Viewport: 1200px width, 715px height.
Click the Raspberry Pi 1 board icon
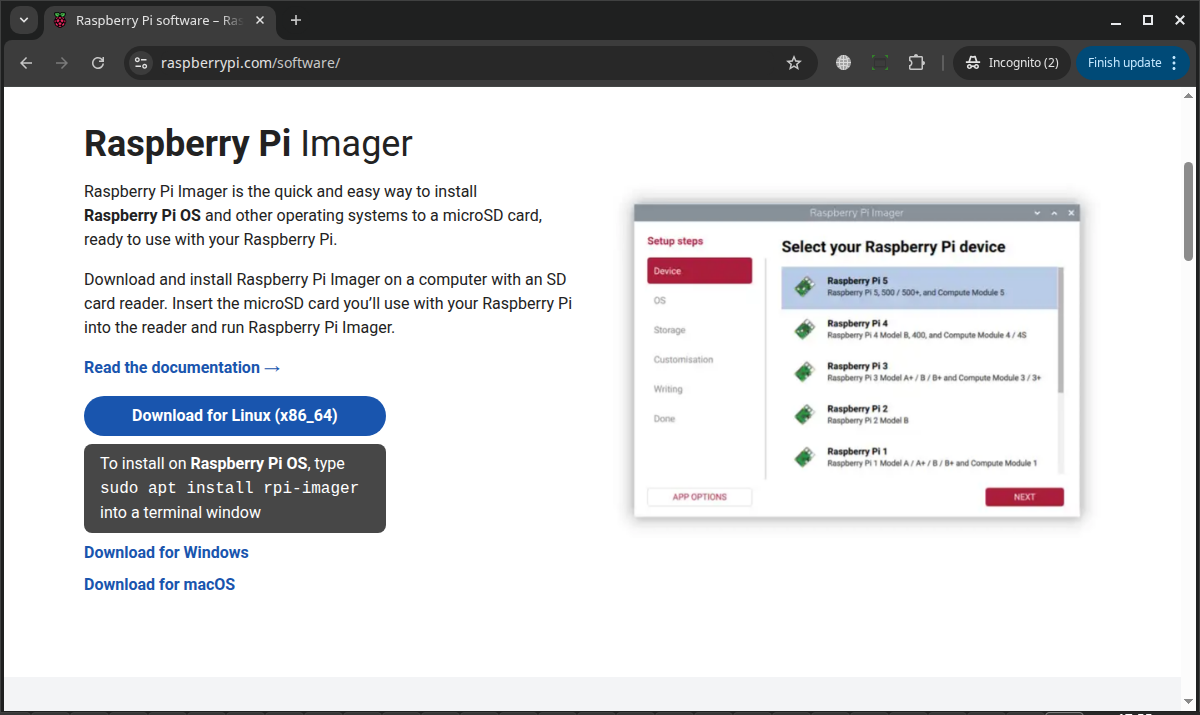tap(805, 457)
